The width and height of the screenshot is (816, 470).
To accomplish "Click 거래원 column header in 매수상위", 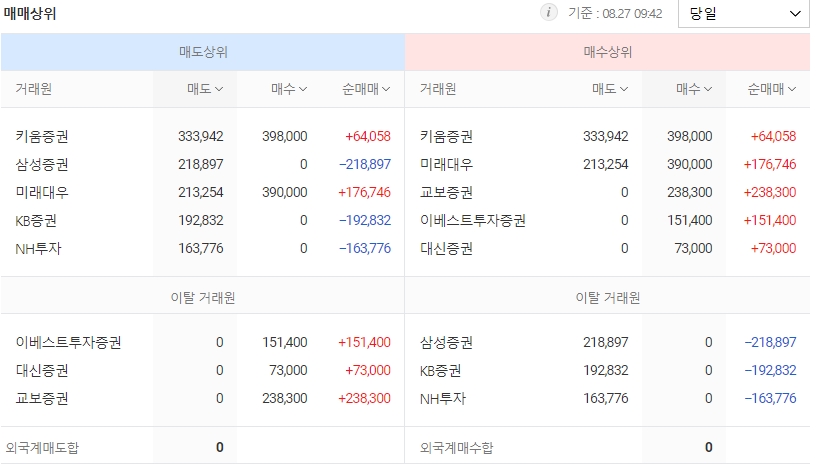I will point(438,89).
